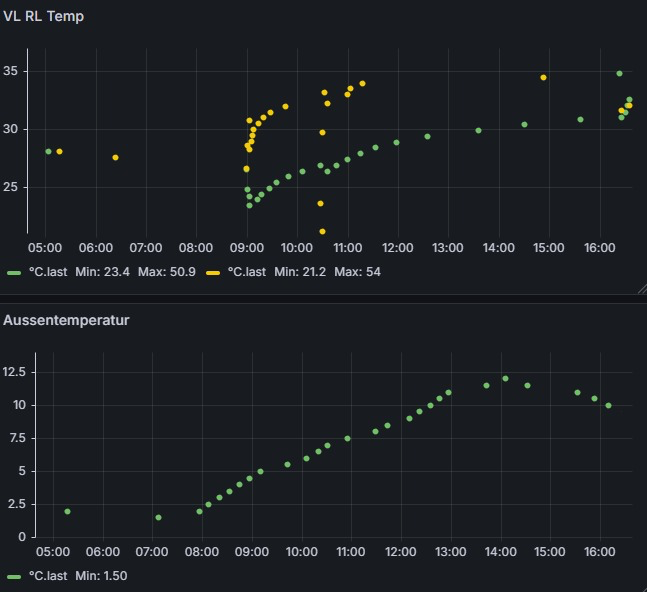This screenshot has height=592, width=647.
Task: Click the yellow data point near 06:30
Action: tap(115, 157)
